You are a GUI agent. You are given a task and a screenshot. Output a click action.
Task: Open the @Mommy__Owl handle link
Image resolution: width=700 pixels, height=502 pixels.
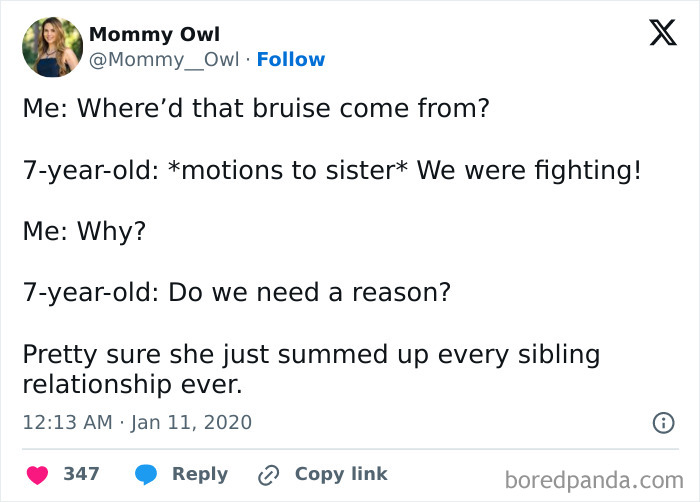coord(164,59)
